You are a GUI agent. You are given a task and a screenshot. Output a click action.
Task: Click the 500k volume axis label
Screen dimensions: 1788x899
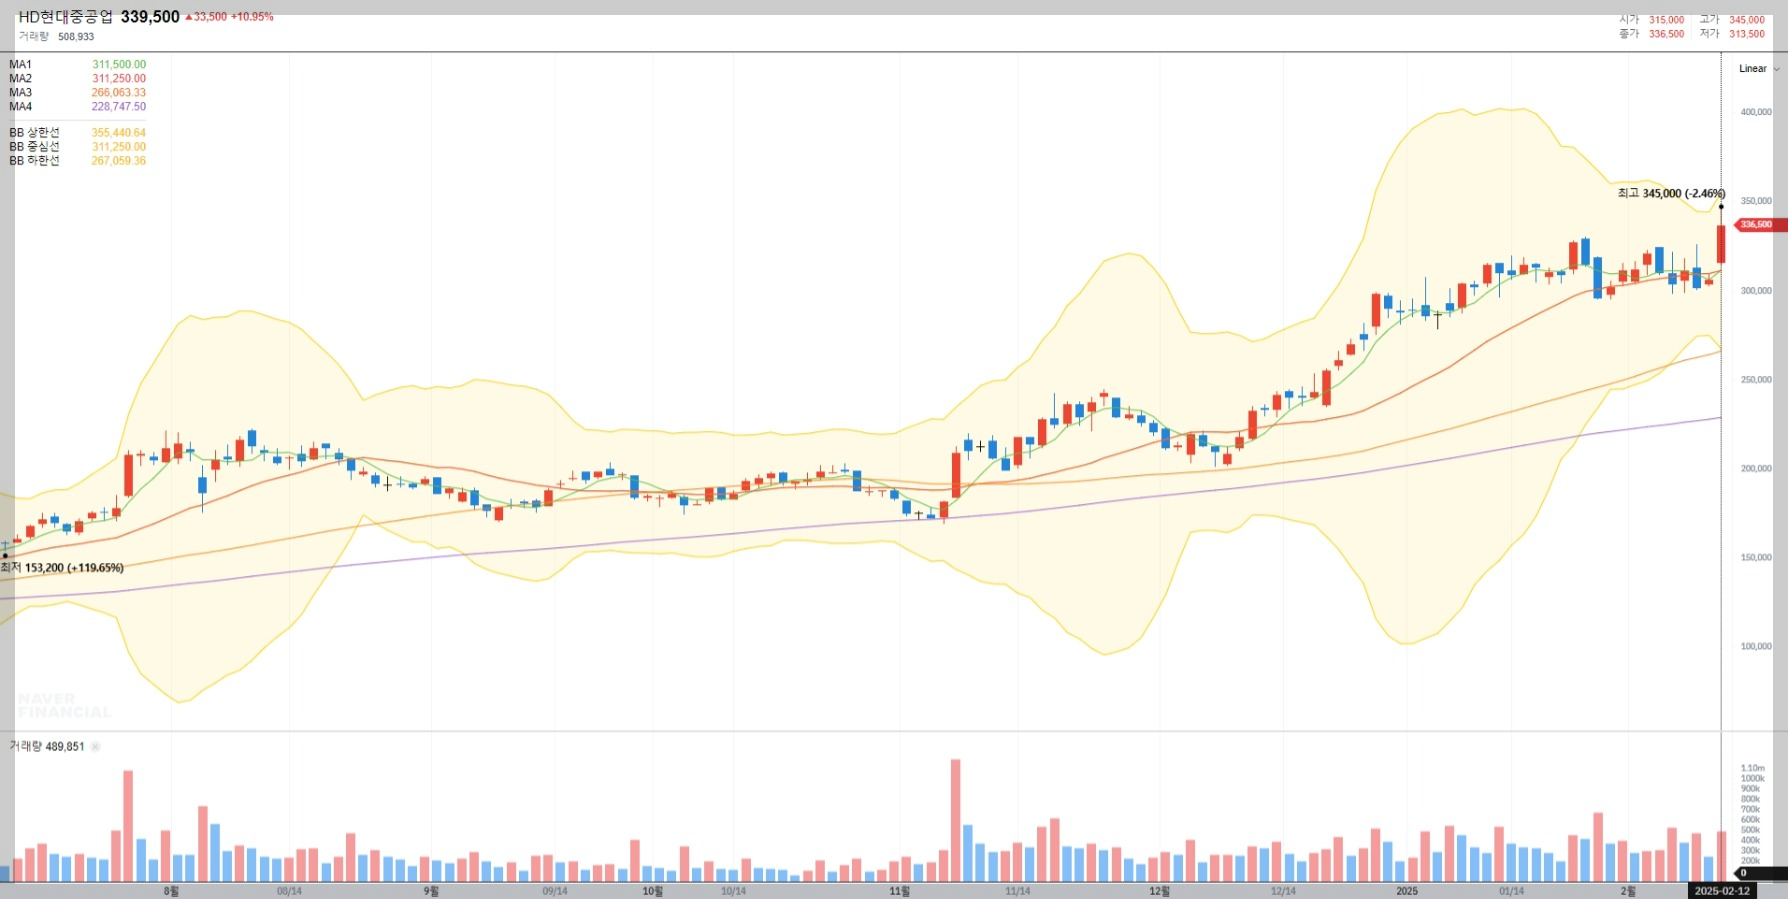coord(1750,830)
